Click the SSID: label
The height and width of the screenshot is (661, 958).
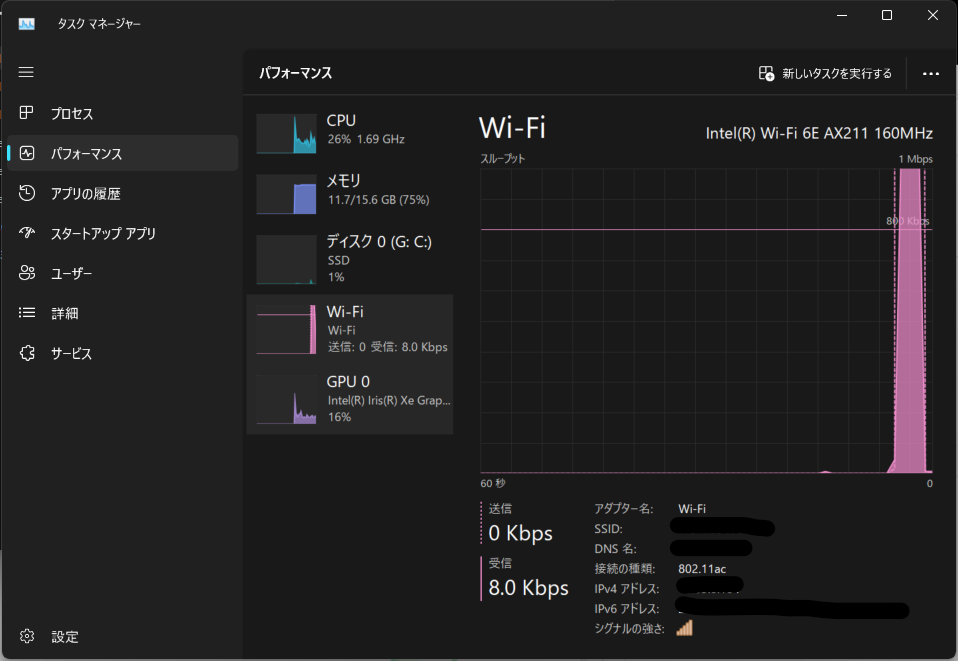coord(608,529)
